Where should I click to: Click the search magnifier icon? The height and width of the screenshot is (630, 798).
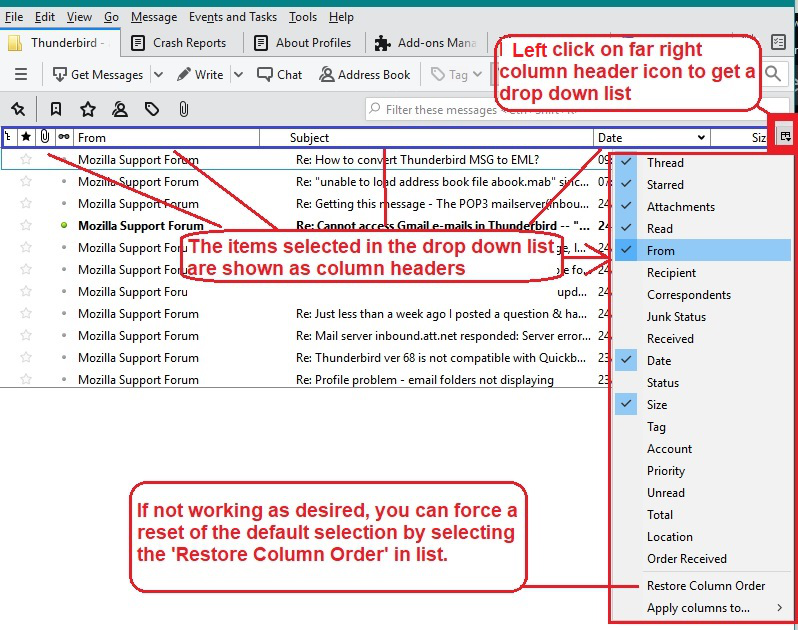tap(773, 74)
